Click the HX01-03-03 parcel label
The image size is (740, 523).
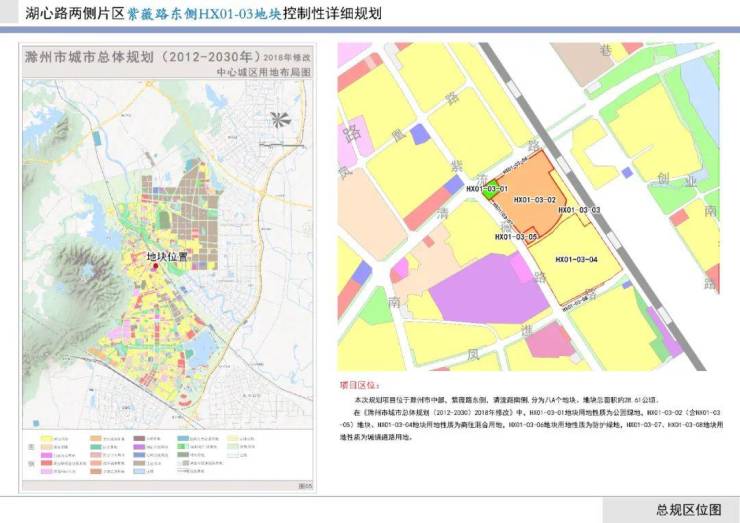(578, 210)
